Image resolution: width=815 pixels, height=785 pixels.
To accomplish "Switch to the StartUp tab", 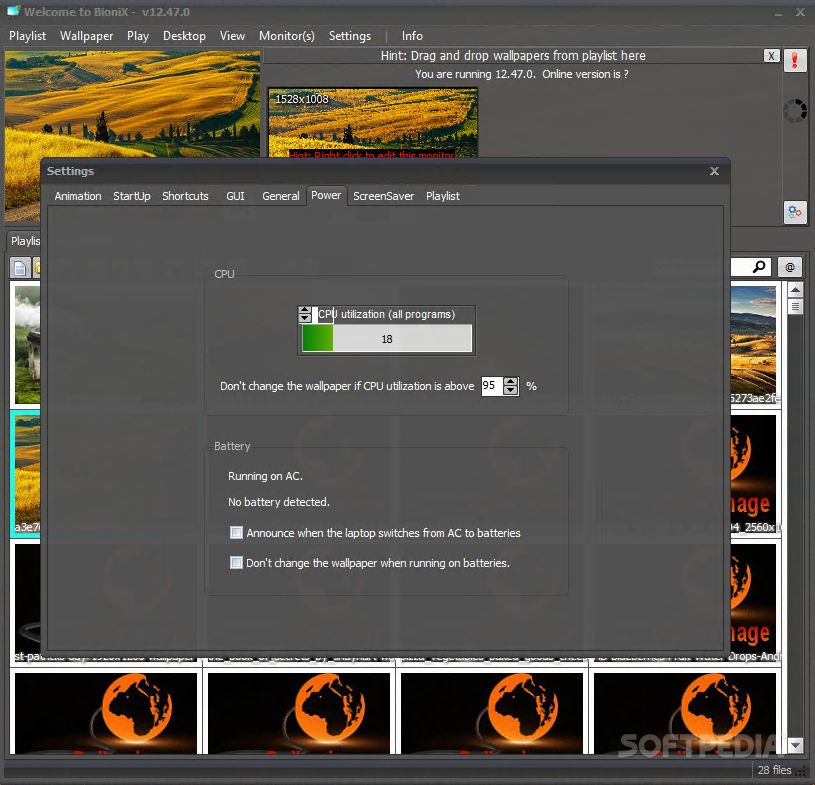I will 132,196.
